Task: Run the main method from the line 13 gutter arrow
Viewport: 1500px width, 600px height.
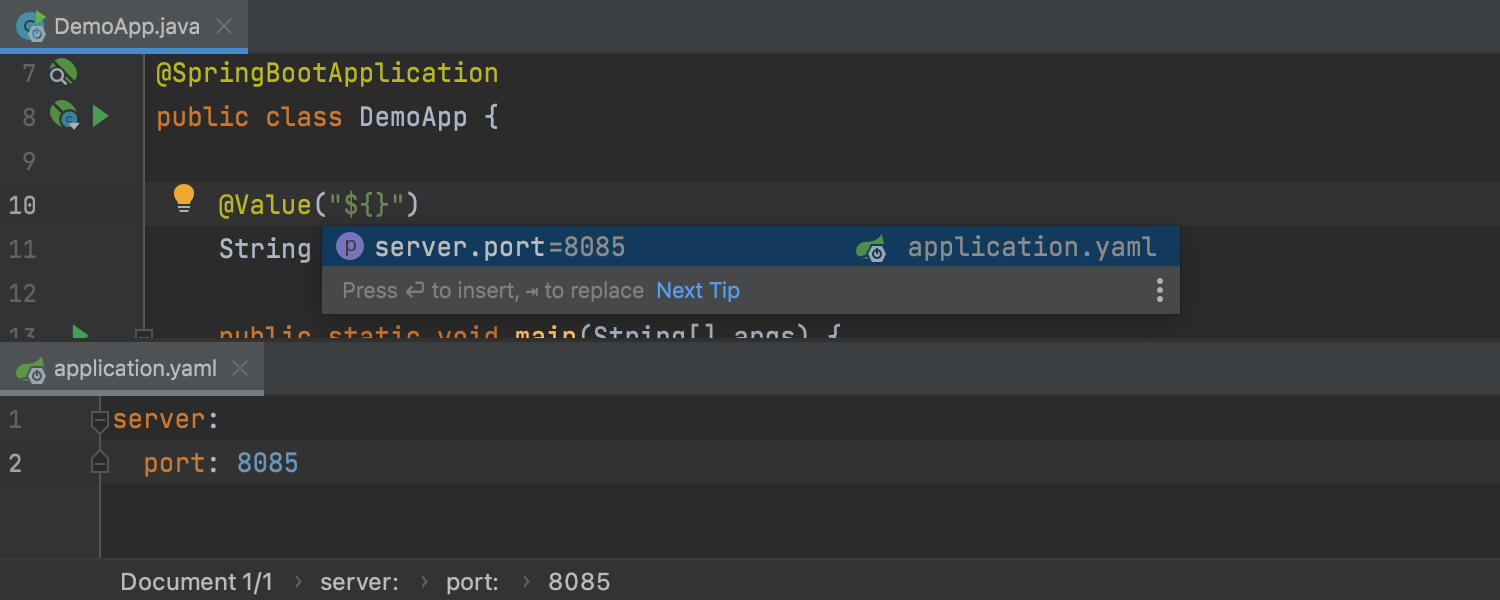Action: click(81, 333)
